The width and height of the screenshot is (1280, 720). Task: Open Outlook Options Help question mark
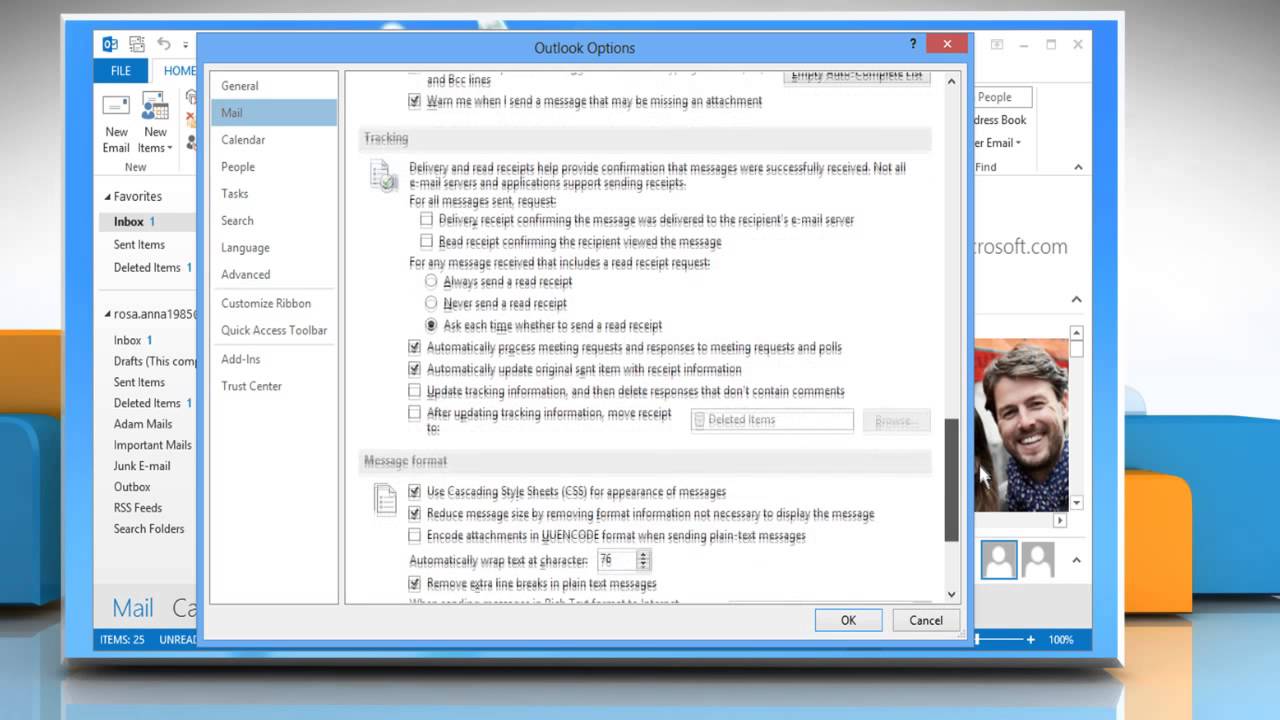(x=913, y=45)
